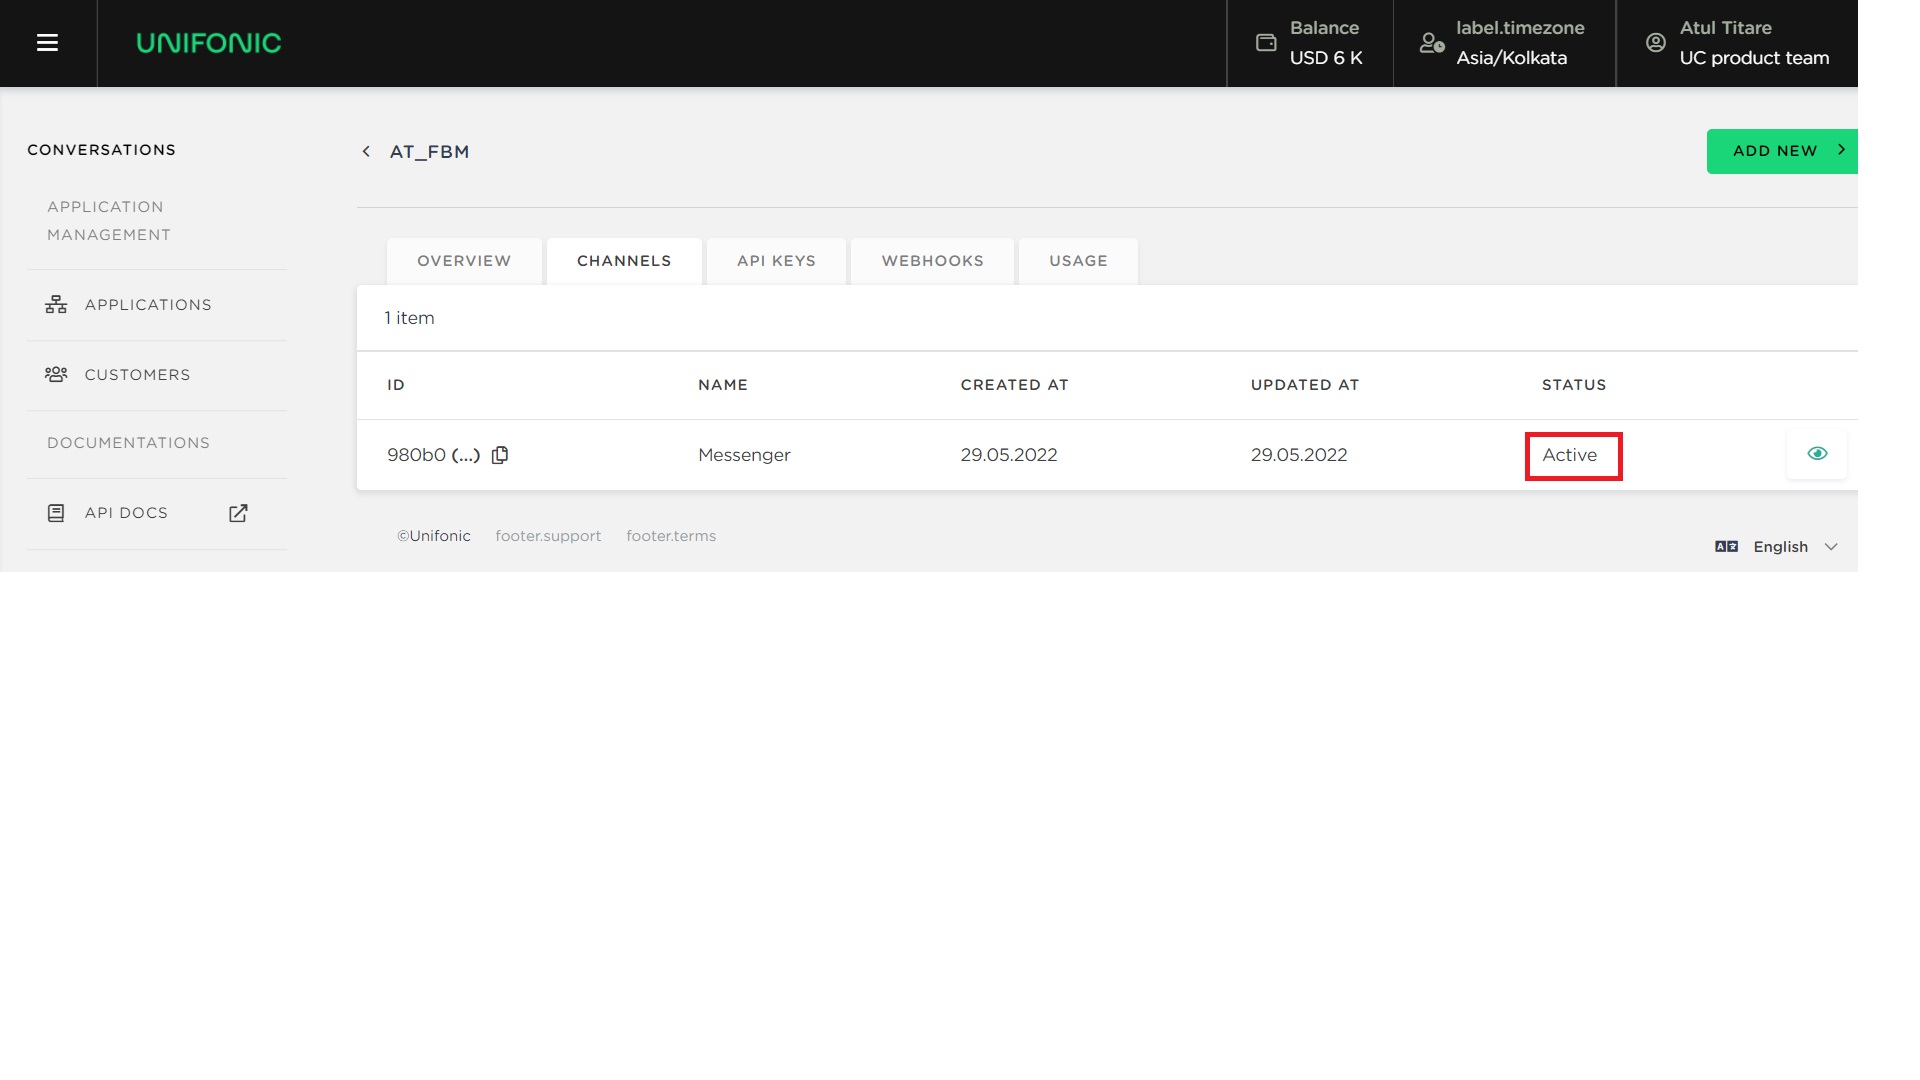Click the Active status cell
The image size is (1920, 1080).
click(x=1570, y=455)
